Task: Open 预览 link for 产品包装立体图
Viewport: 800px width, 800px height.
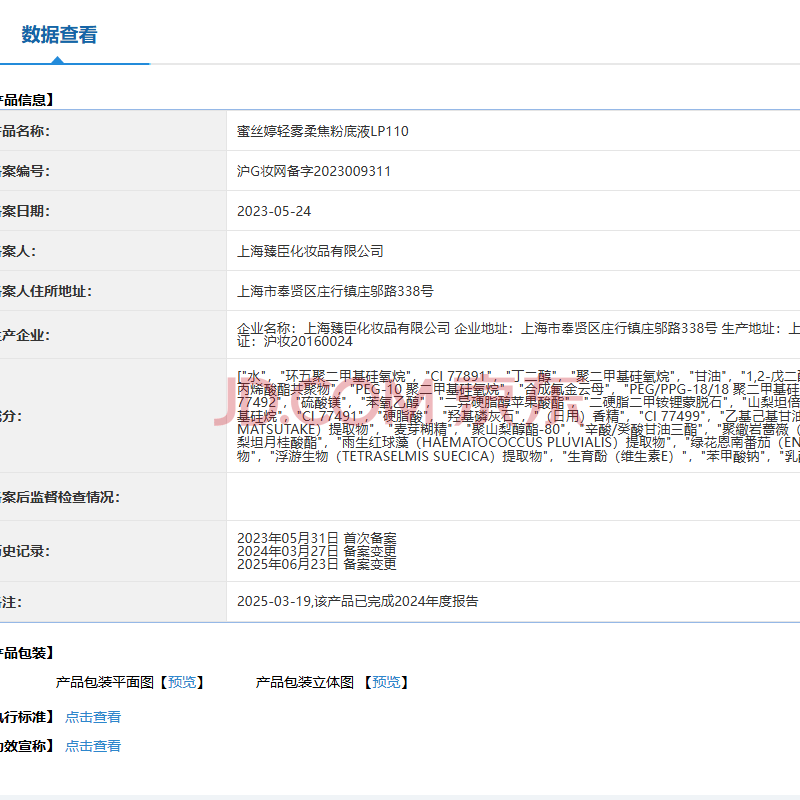Action: point(386,682)
